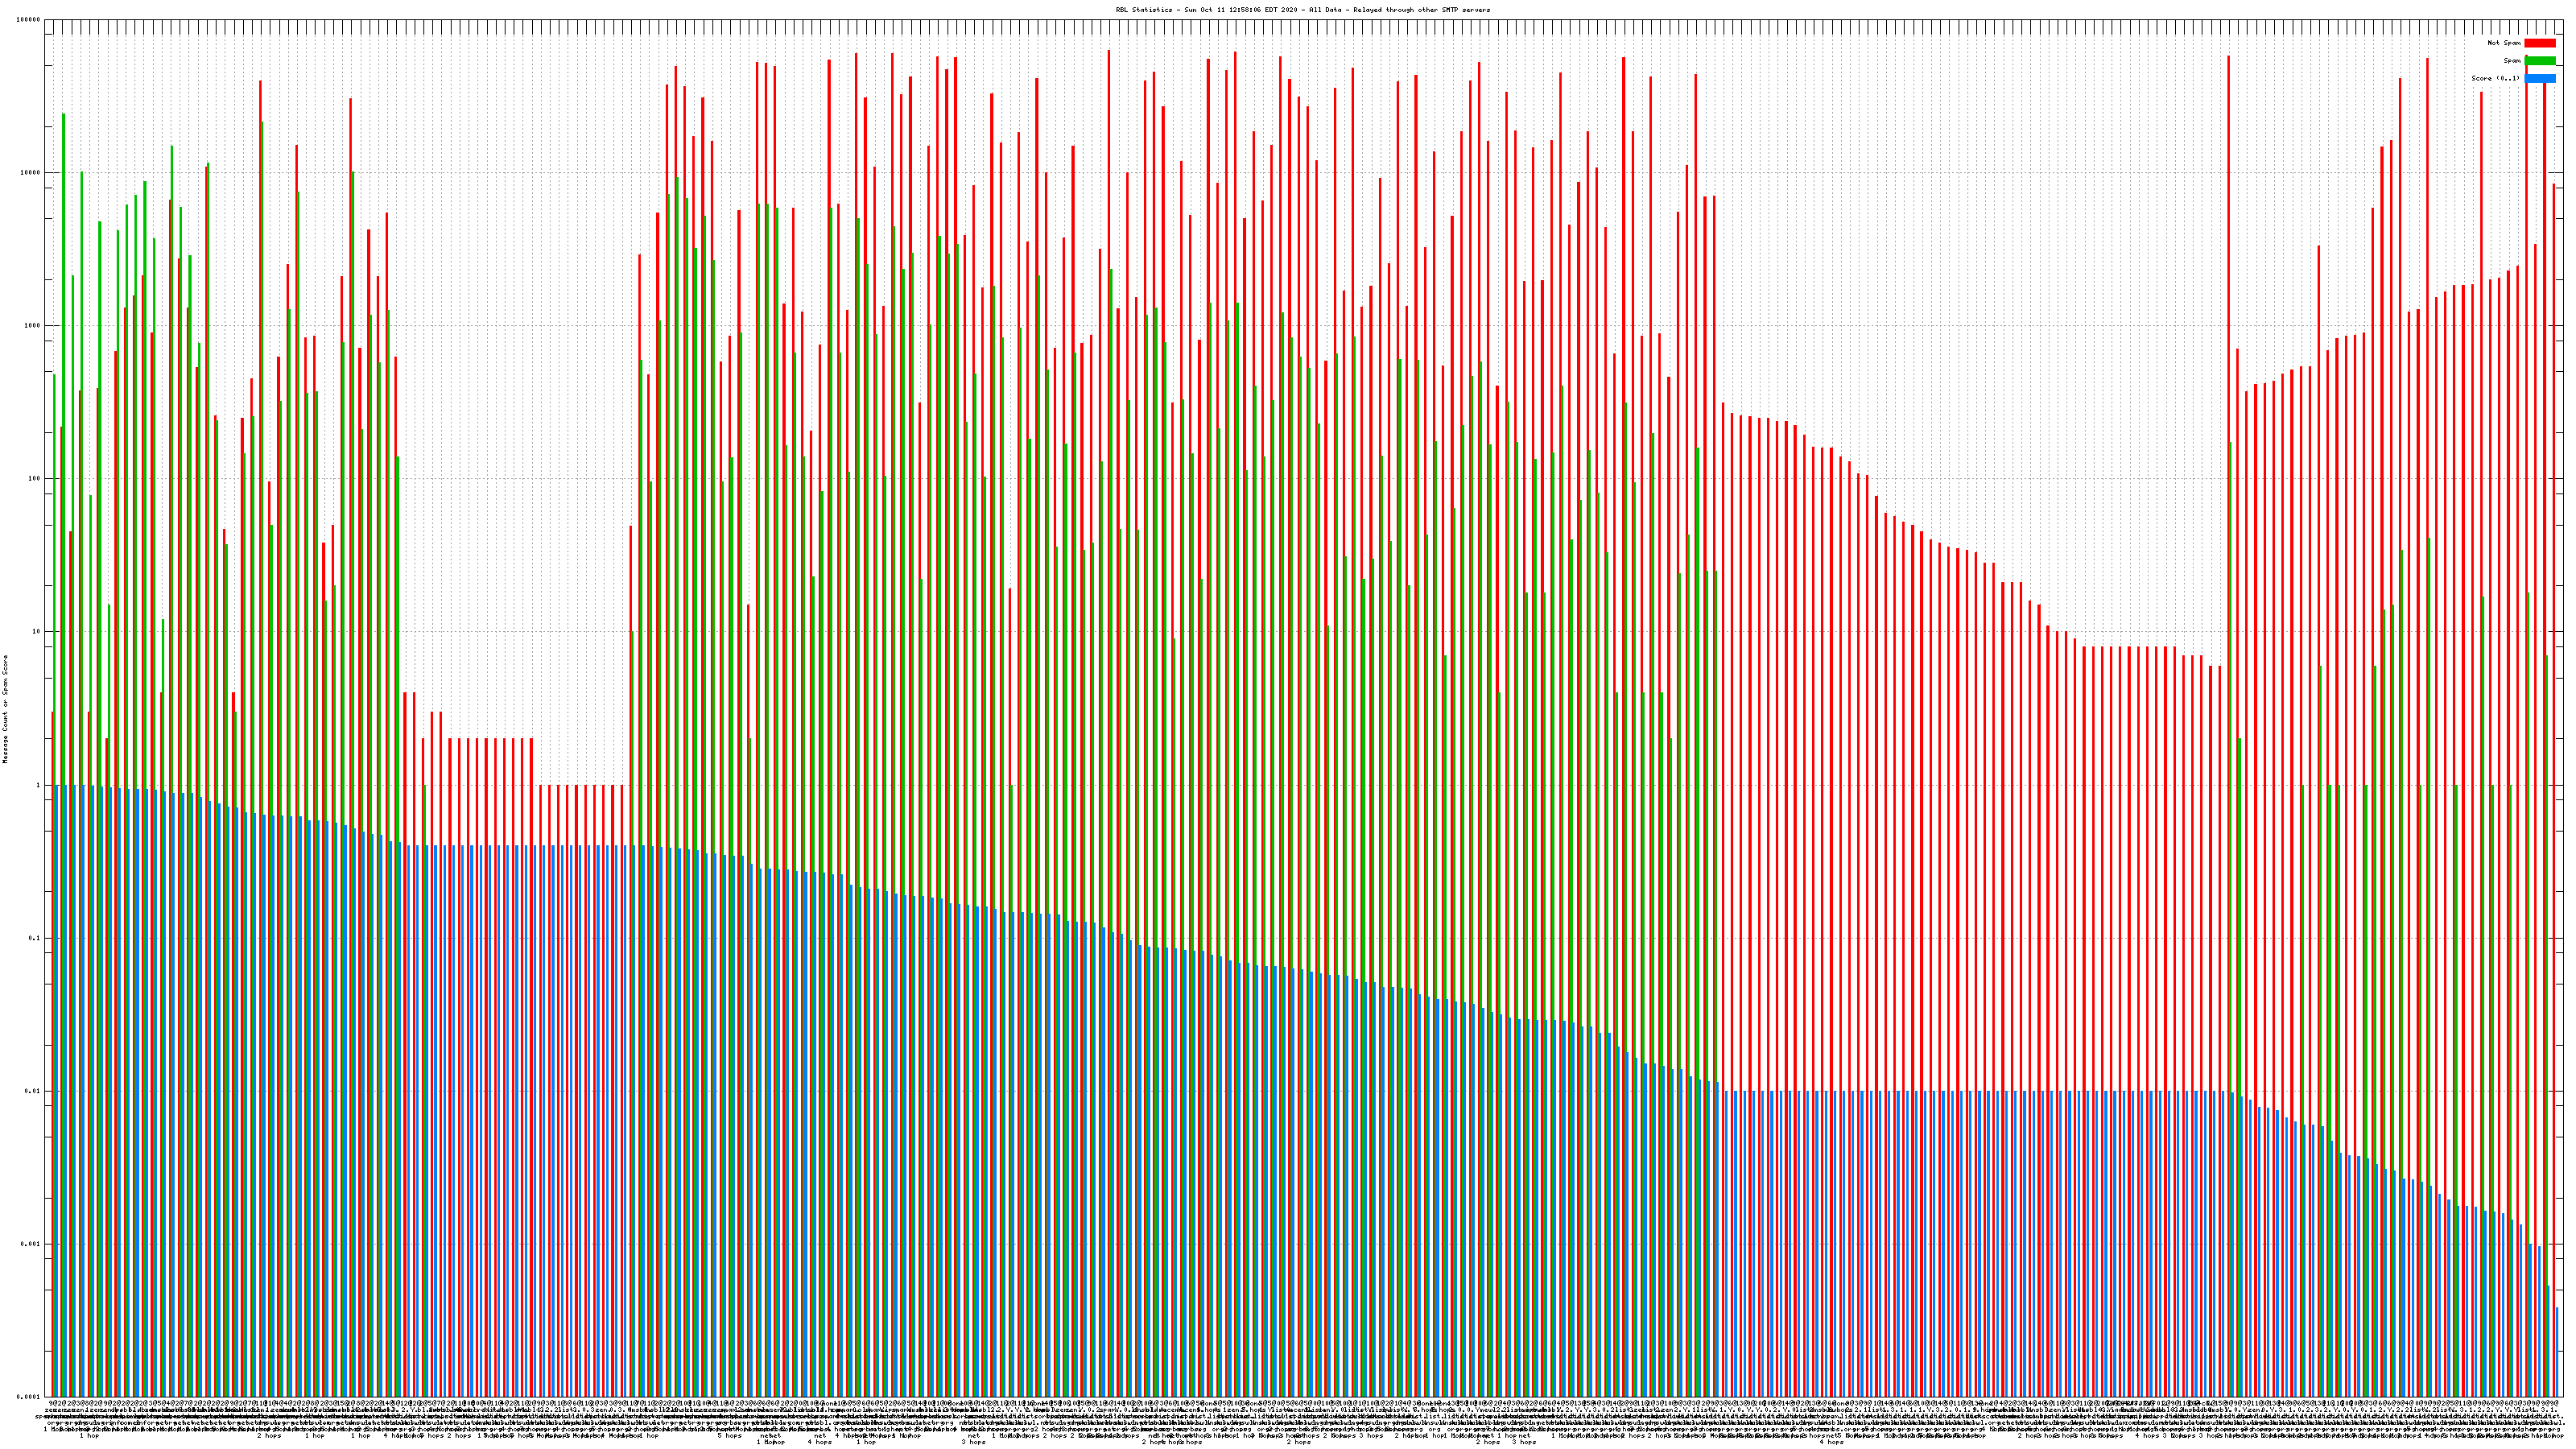This screenshot has height=1449, width=2576.
Task: Click the RBL Statistics chart title
Action: click(x=1302, y=10)
